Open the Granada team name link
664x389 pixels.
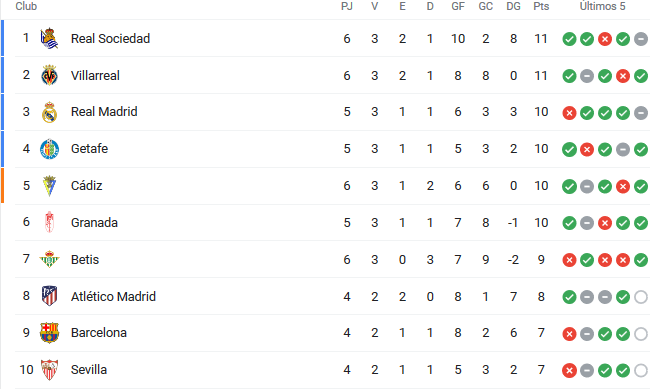point(94,223)
